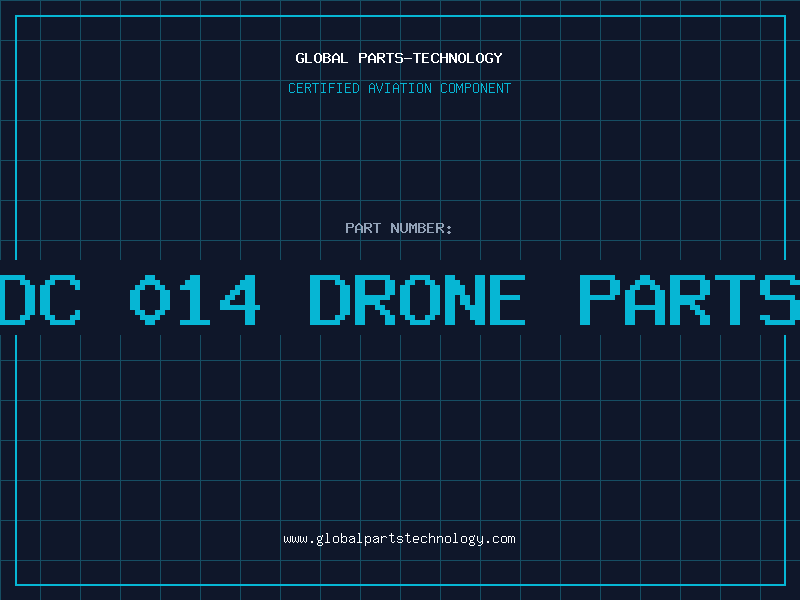The image size is (800, 600).
Task: Click the 'GLOBAL PARTS-TECHNOLOGY' heading text
Action: tap(399, 58)
